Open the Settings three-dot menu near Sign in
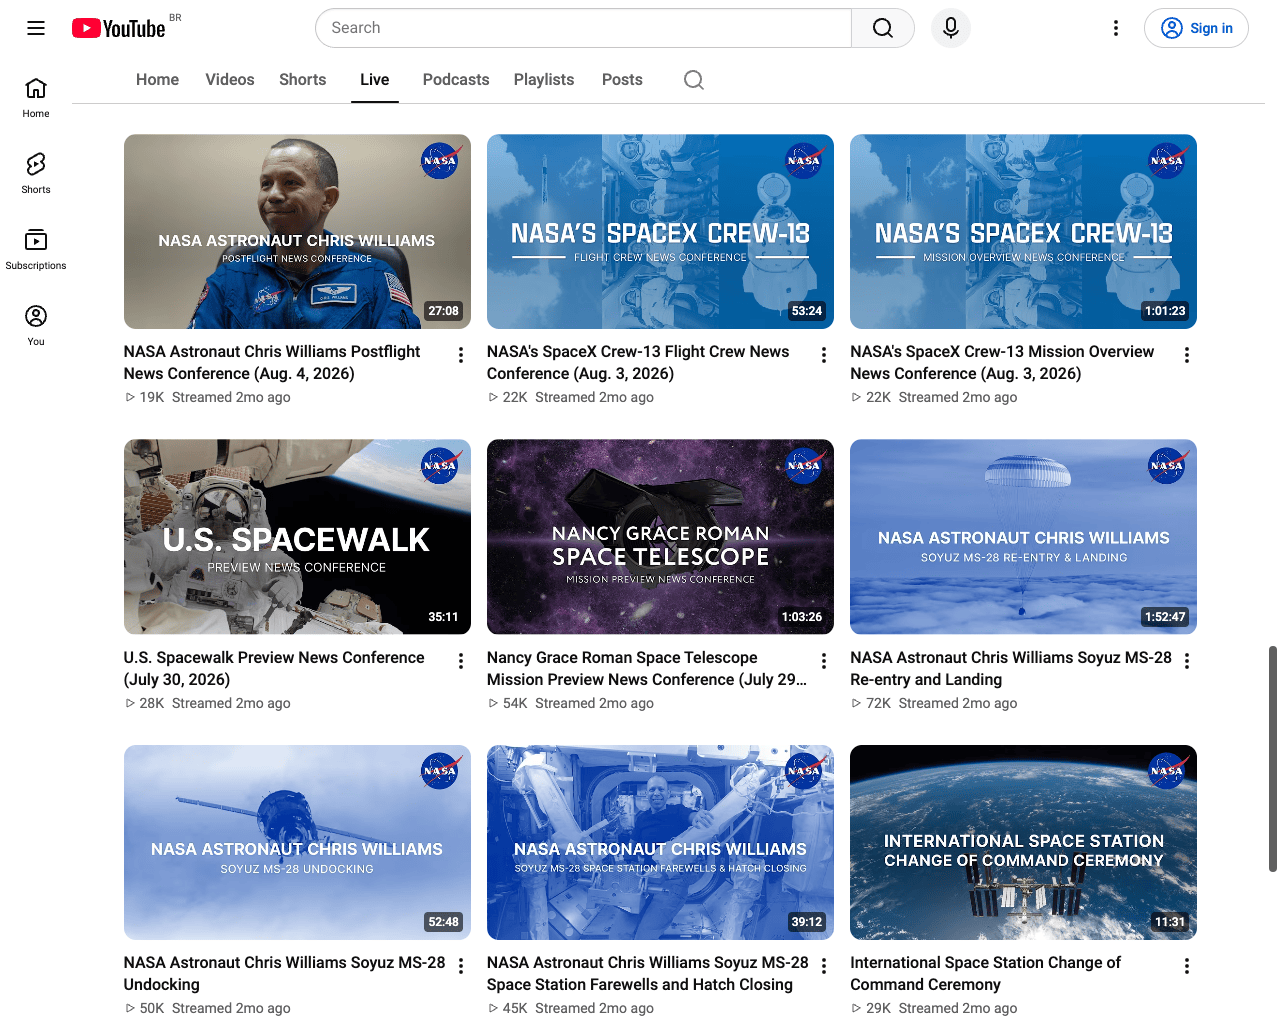 click(1116, 28)
